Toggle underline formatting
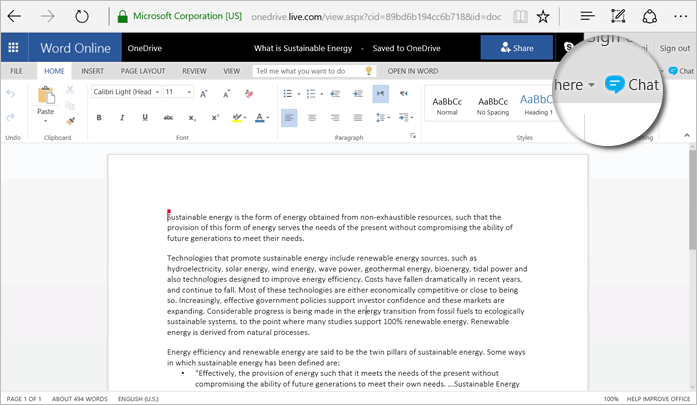The width and height of the screenshot is (697, 405). [x=145, y=118]
